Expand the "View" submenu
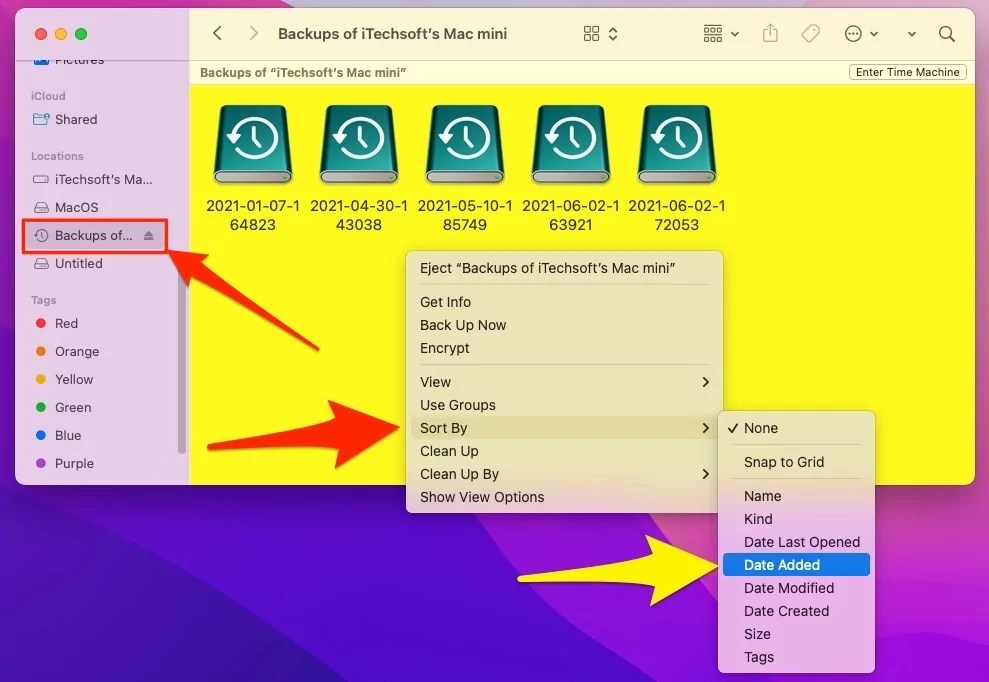Screen dimensions: 989x682 point(435,382)
